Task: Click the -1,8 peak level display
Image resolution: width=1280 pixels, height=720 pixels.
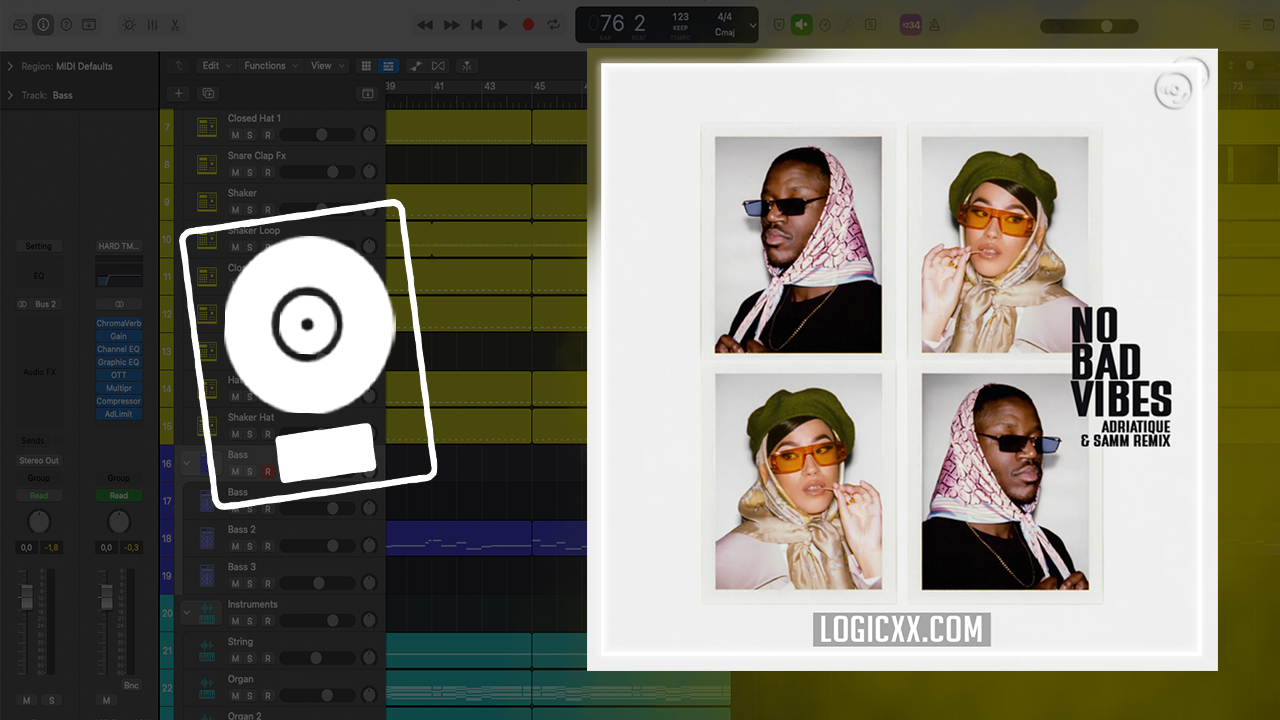Action: click(50, 548)
